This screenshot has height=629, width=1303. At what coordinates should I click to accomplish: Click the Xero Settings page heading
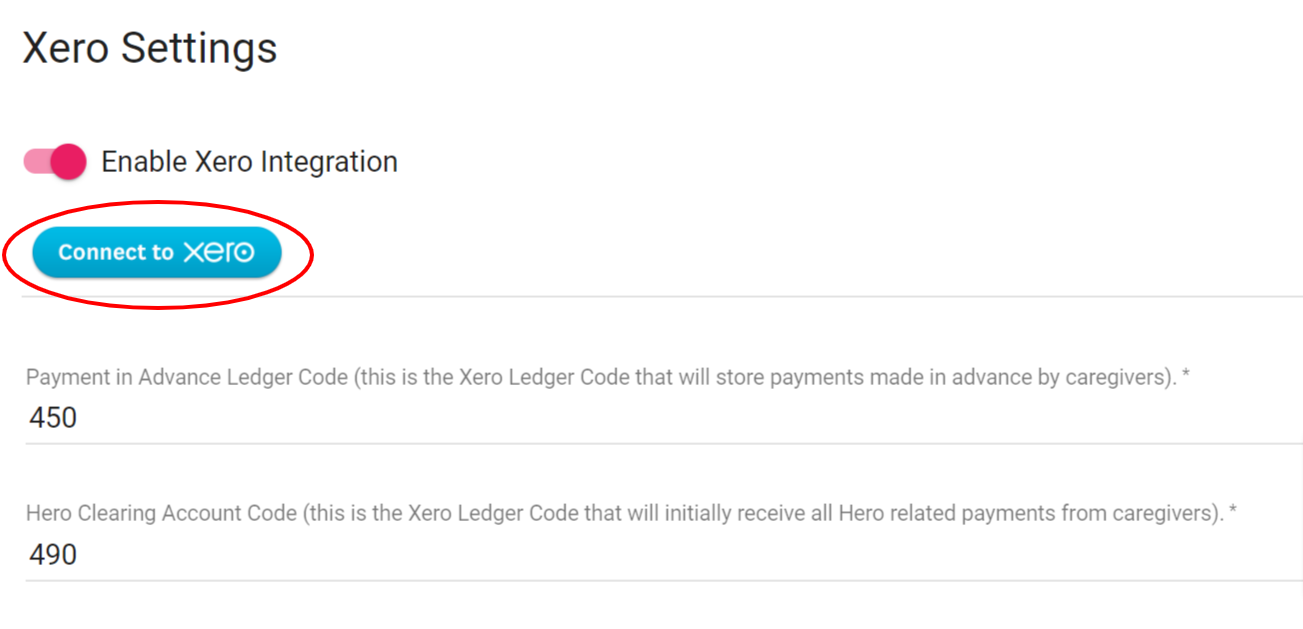pos(150,48)
